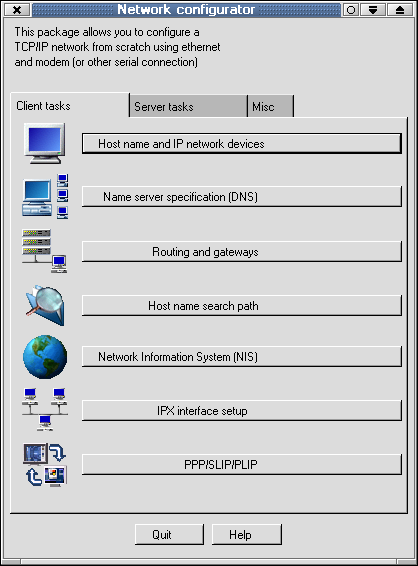418x566 pixels.
Task: Click the globe icon for NIS
Action: pos(45,357)
